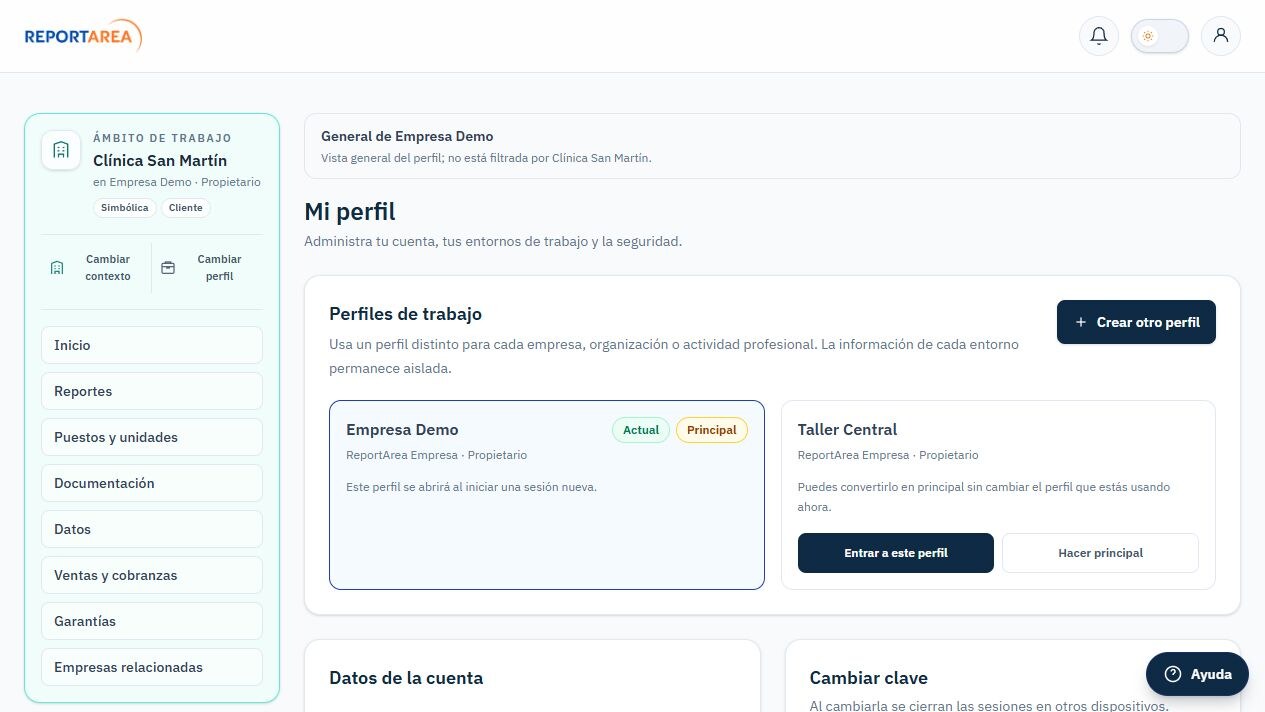
Task: Click the Clínica San Martín workspace name
Action: point(160,160)
